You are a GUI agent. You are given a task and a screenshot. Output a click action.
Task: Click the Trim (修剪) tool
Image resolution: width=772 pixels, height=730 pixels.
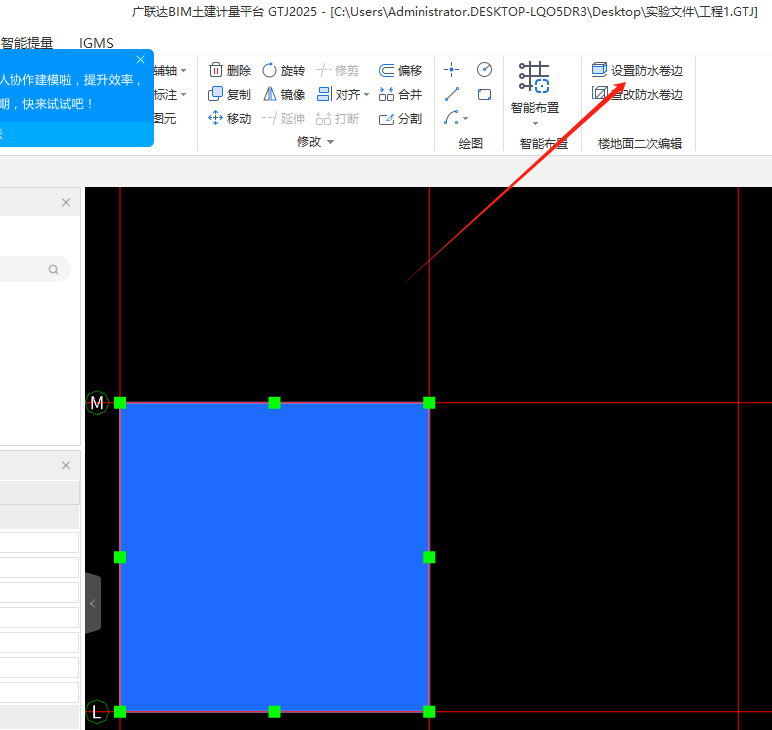338,70
